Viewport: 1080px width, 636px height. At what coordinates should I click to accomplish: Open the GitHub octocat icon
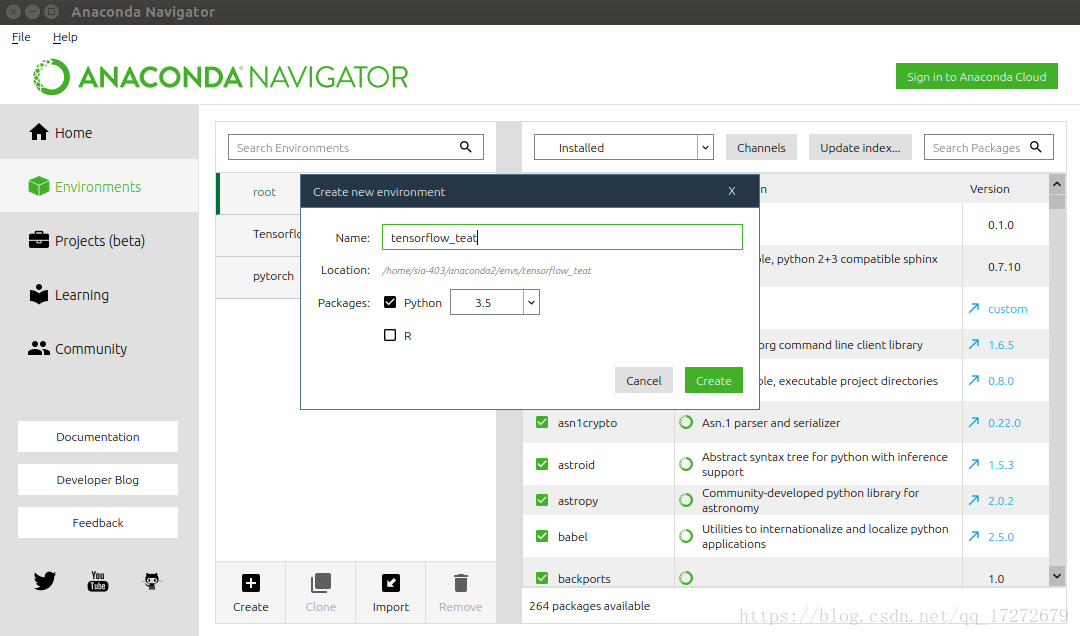[152, 581]
